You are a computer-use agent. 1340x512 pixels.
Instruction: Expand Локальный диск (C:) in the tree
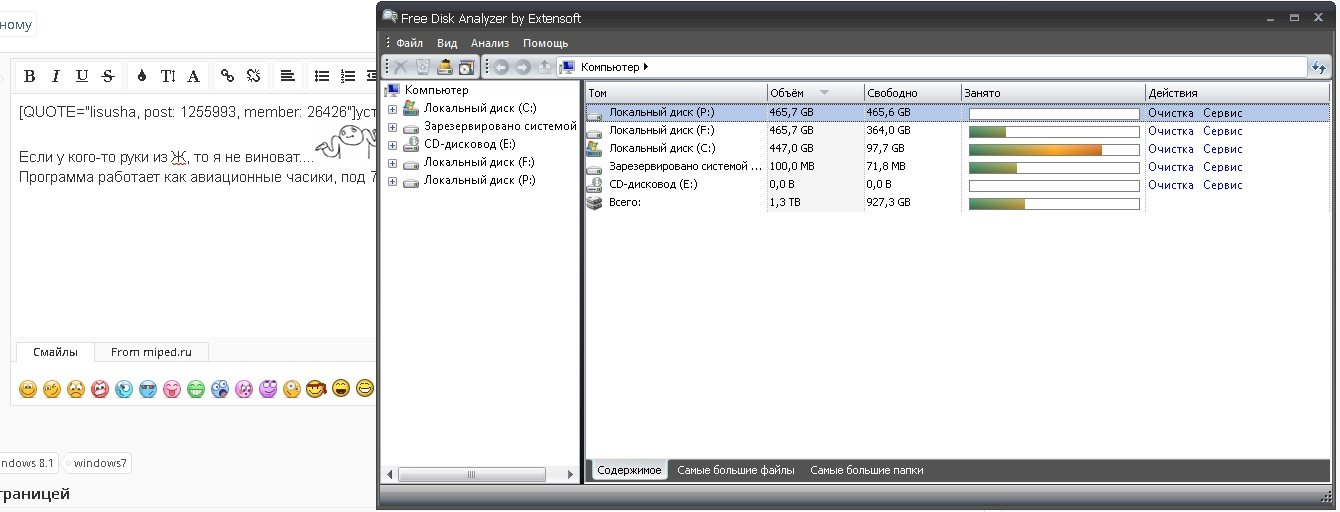point(393,109)
